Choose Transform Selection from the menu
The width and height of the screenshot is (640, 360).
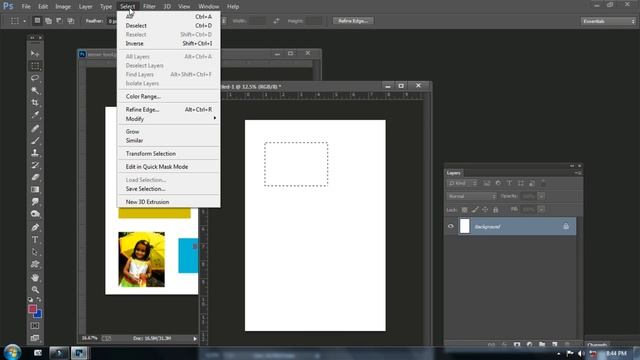[169, 153]
